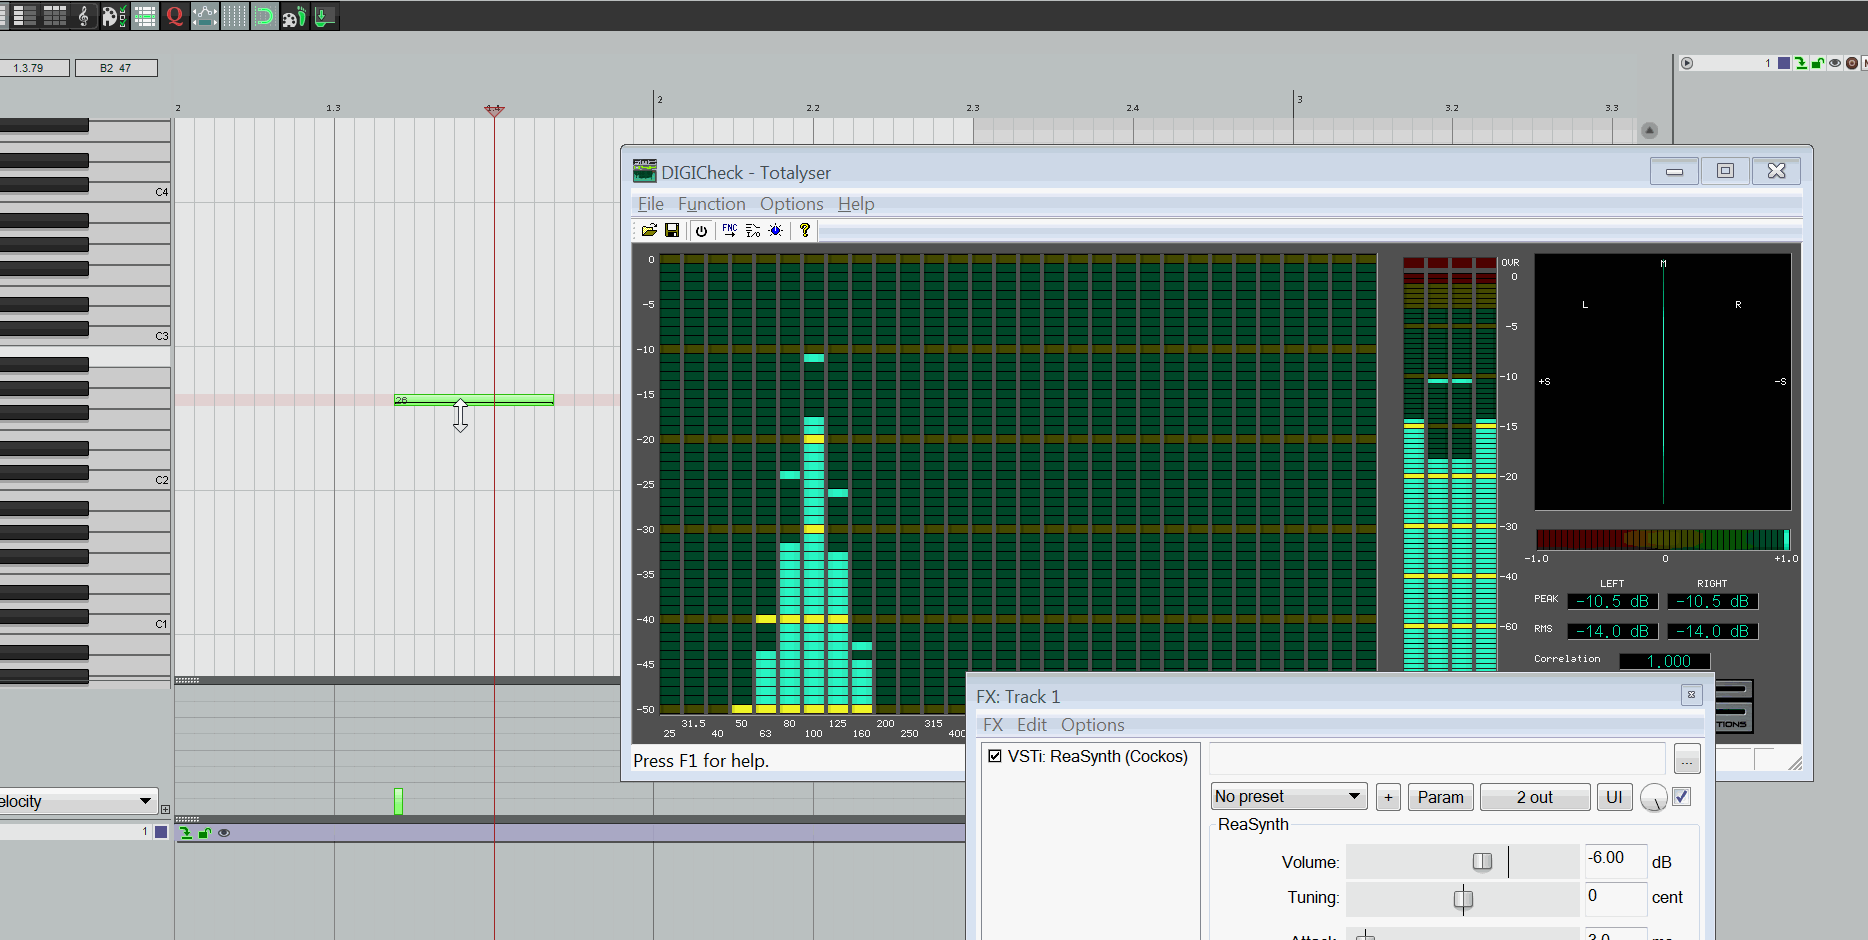Open the Function menu in DIGICheck
1868x940 pixels.
click(711, 204)
